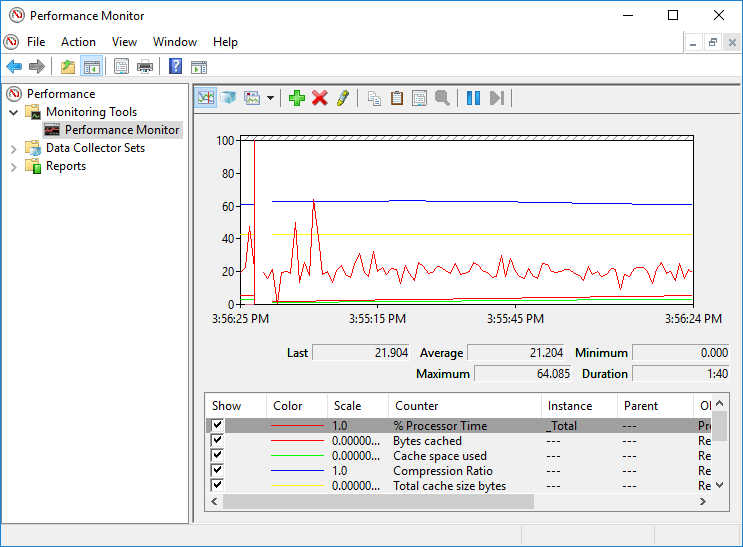Uncheck the Bytes cached counter checkbox
This screenshot has height=547, width=743.
[x=217, y=441]
